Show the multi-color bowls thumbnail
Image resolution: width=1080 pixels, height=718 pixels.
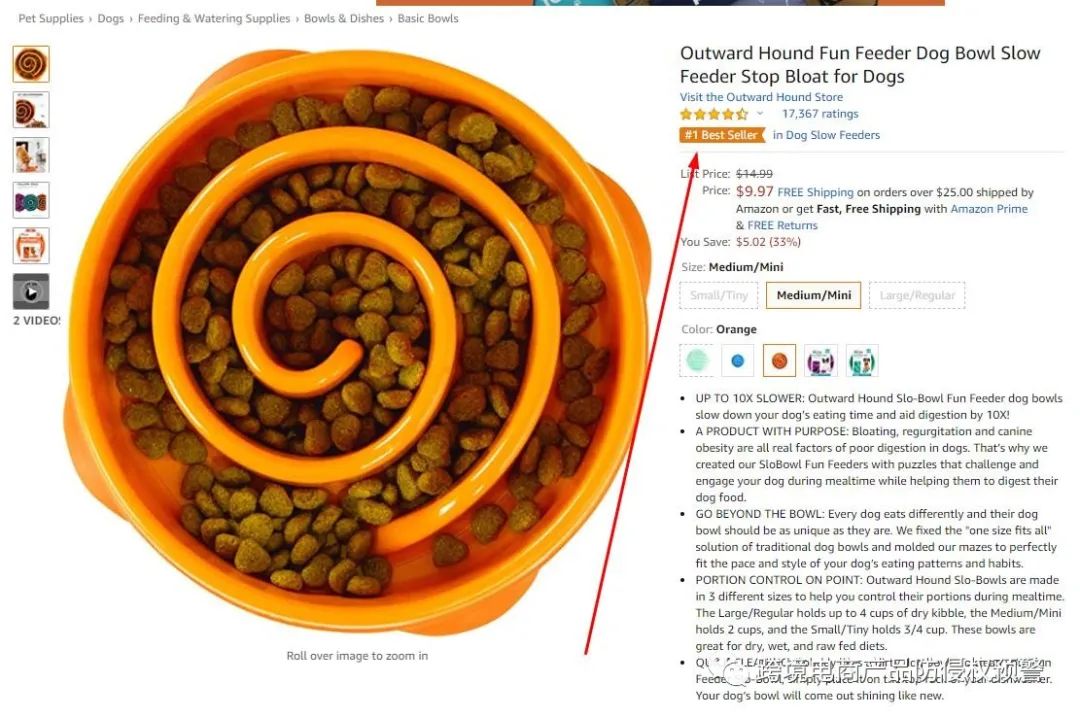(x=31, y=201)
